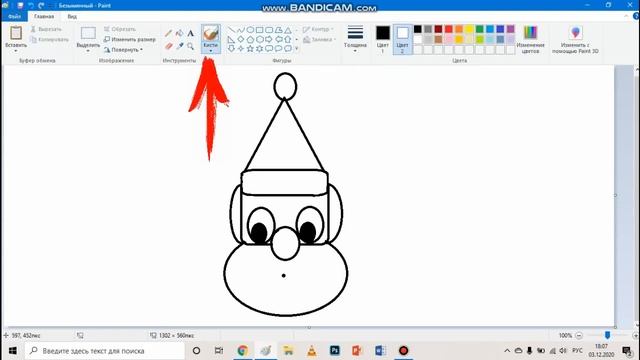The height and width of the screenshot is (360, 640).
Task: Open Word from the taskbar
Action: (380, 351)
